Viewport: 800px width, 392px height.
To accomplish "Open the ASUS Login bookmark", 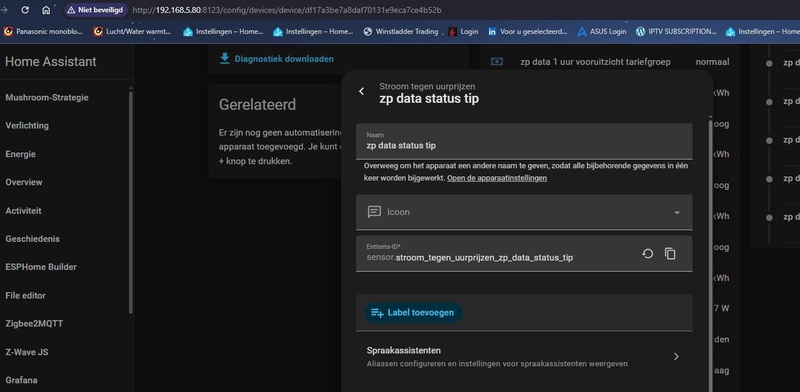I will point(602,31).
